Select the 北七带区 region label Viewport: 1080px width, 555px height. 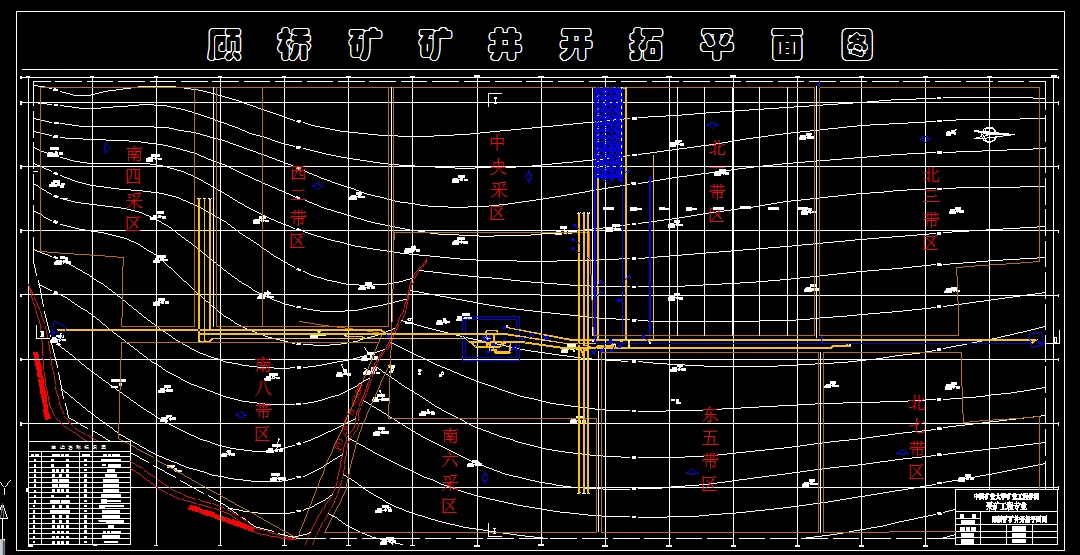point(917,437)
